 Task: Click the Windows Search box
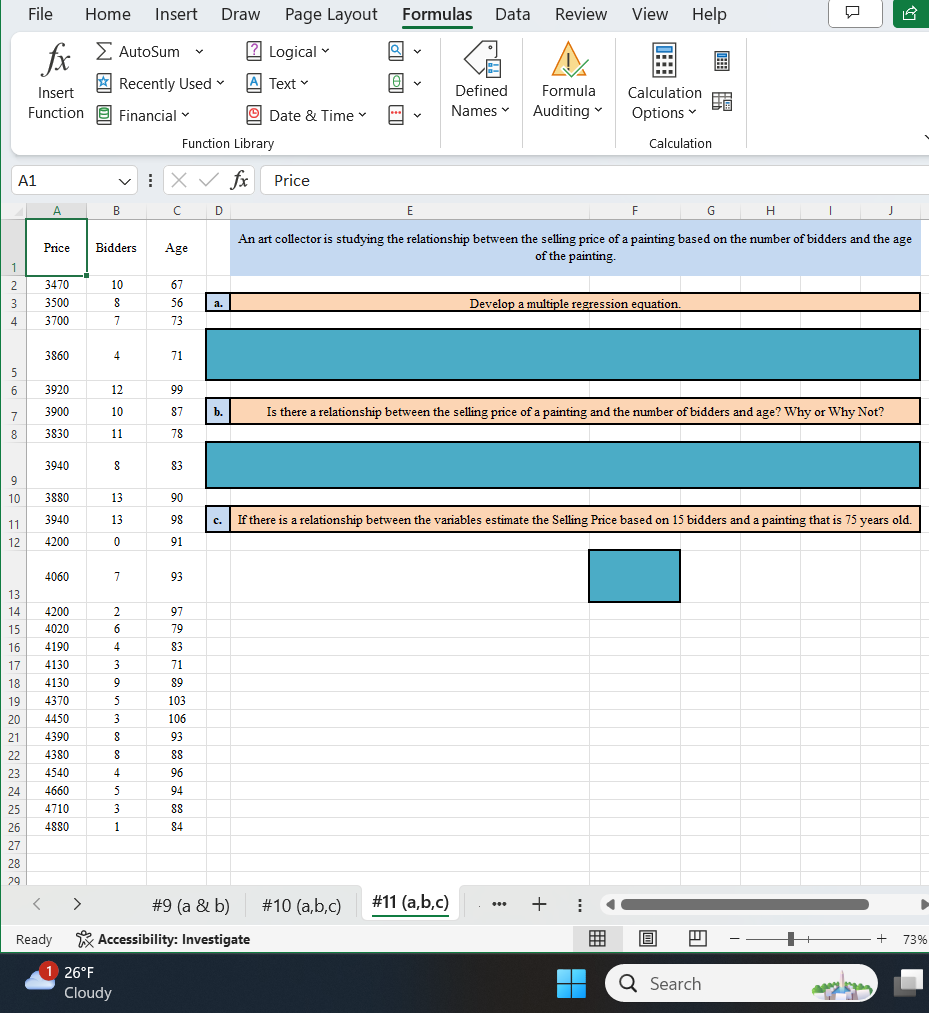tap(740, 983)
